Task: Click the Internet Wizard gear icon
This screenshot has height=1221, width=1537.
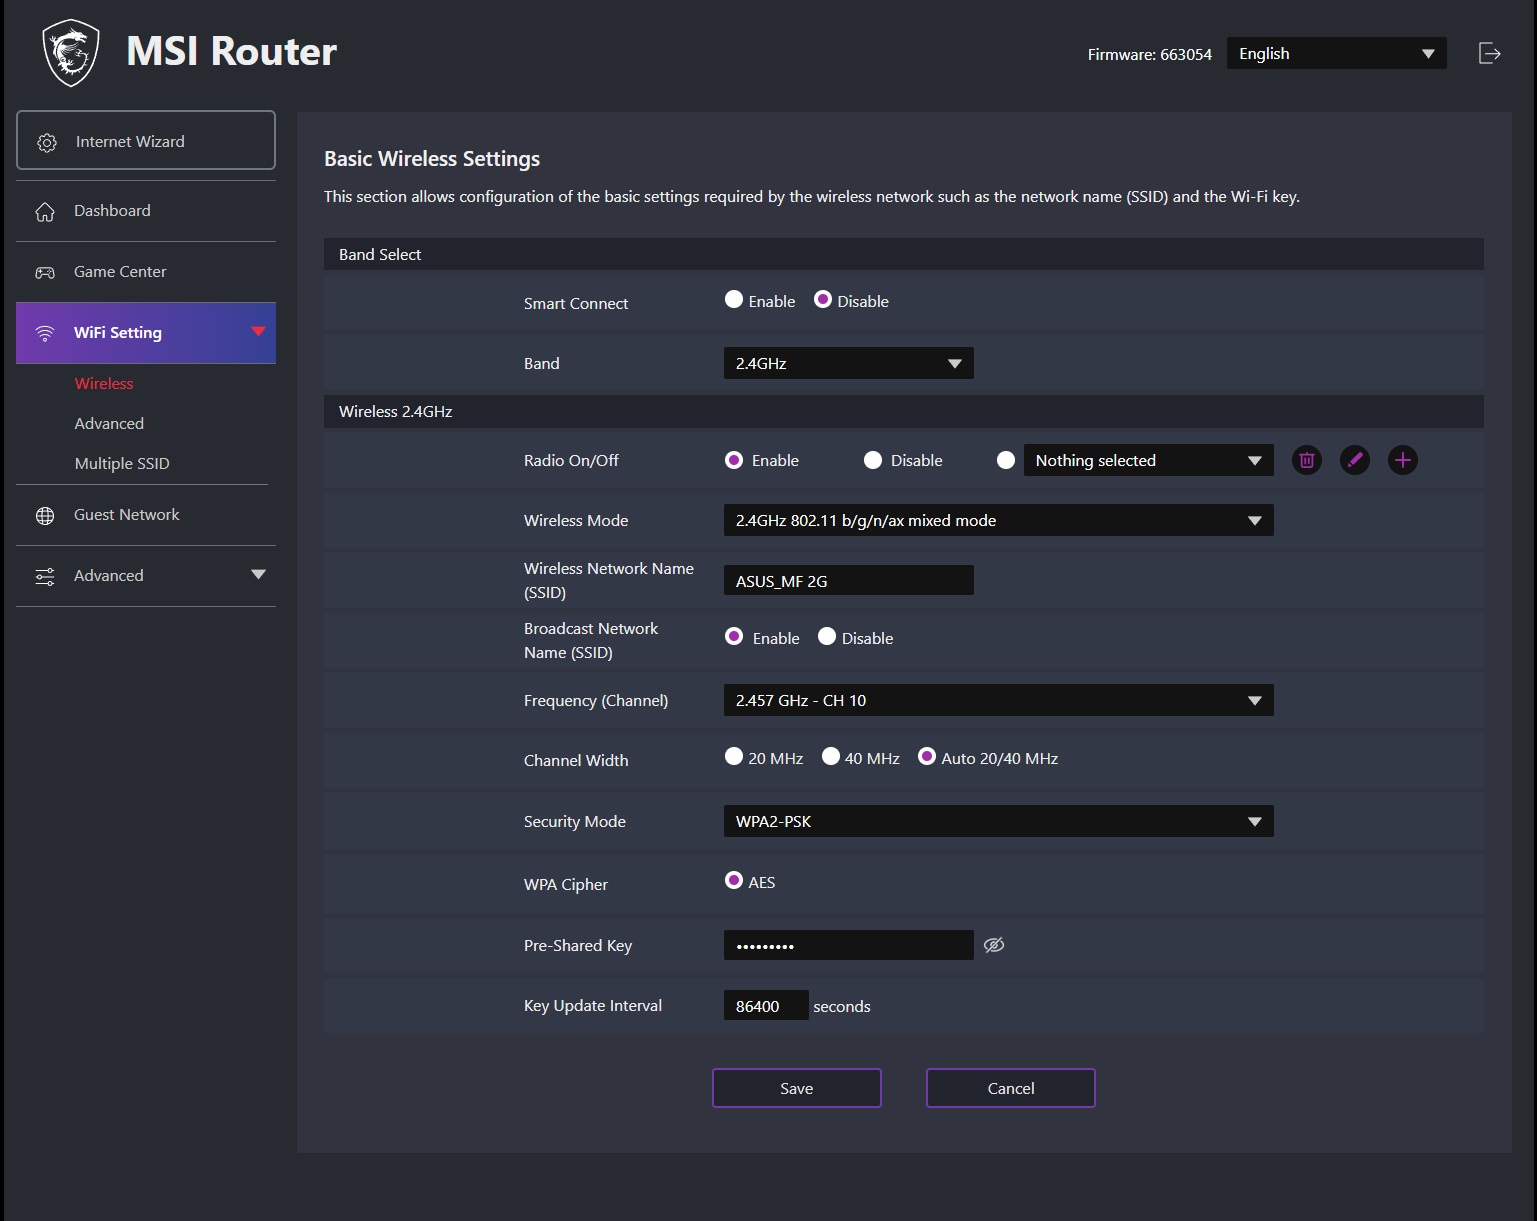Action: coord(47,143)
